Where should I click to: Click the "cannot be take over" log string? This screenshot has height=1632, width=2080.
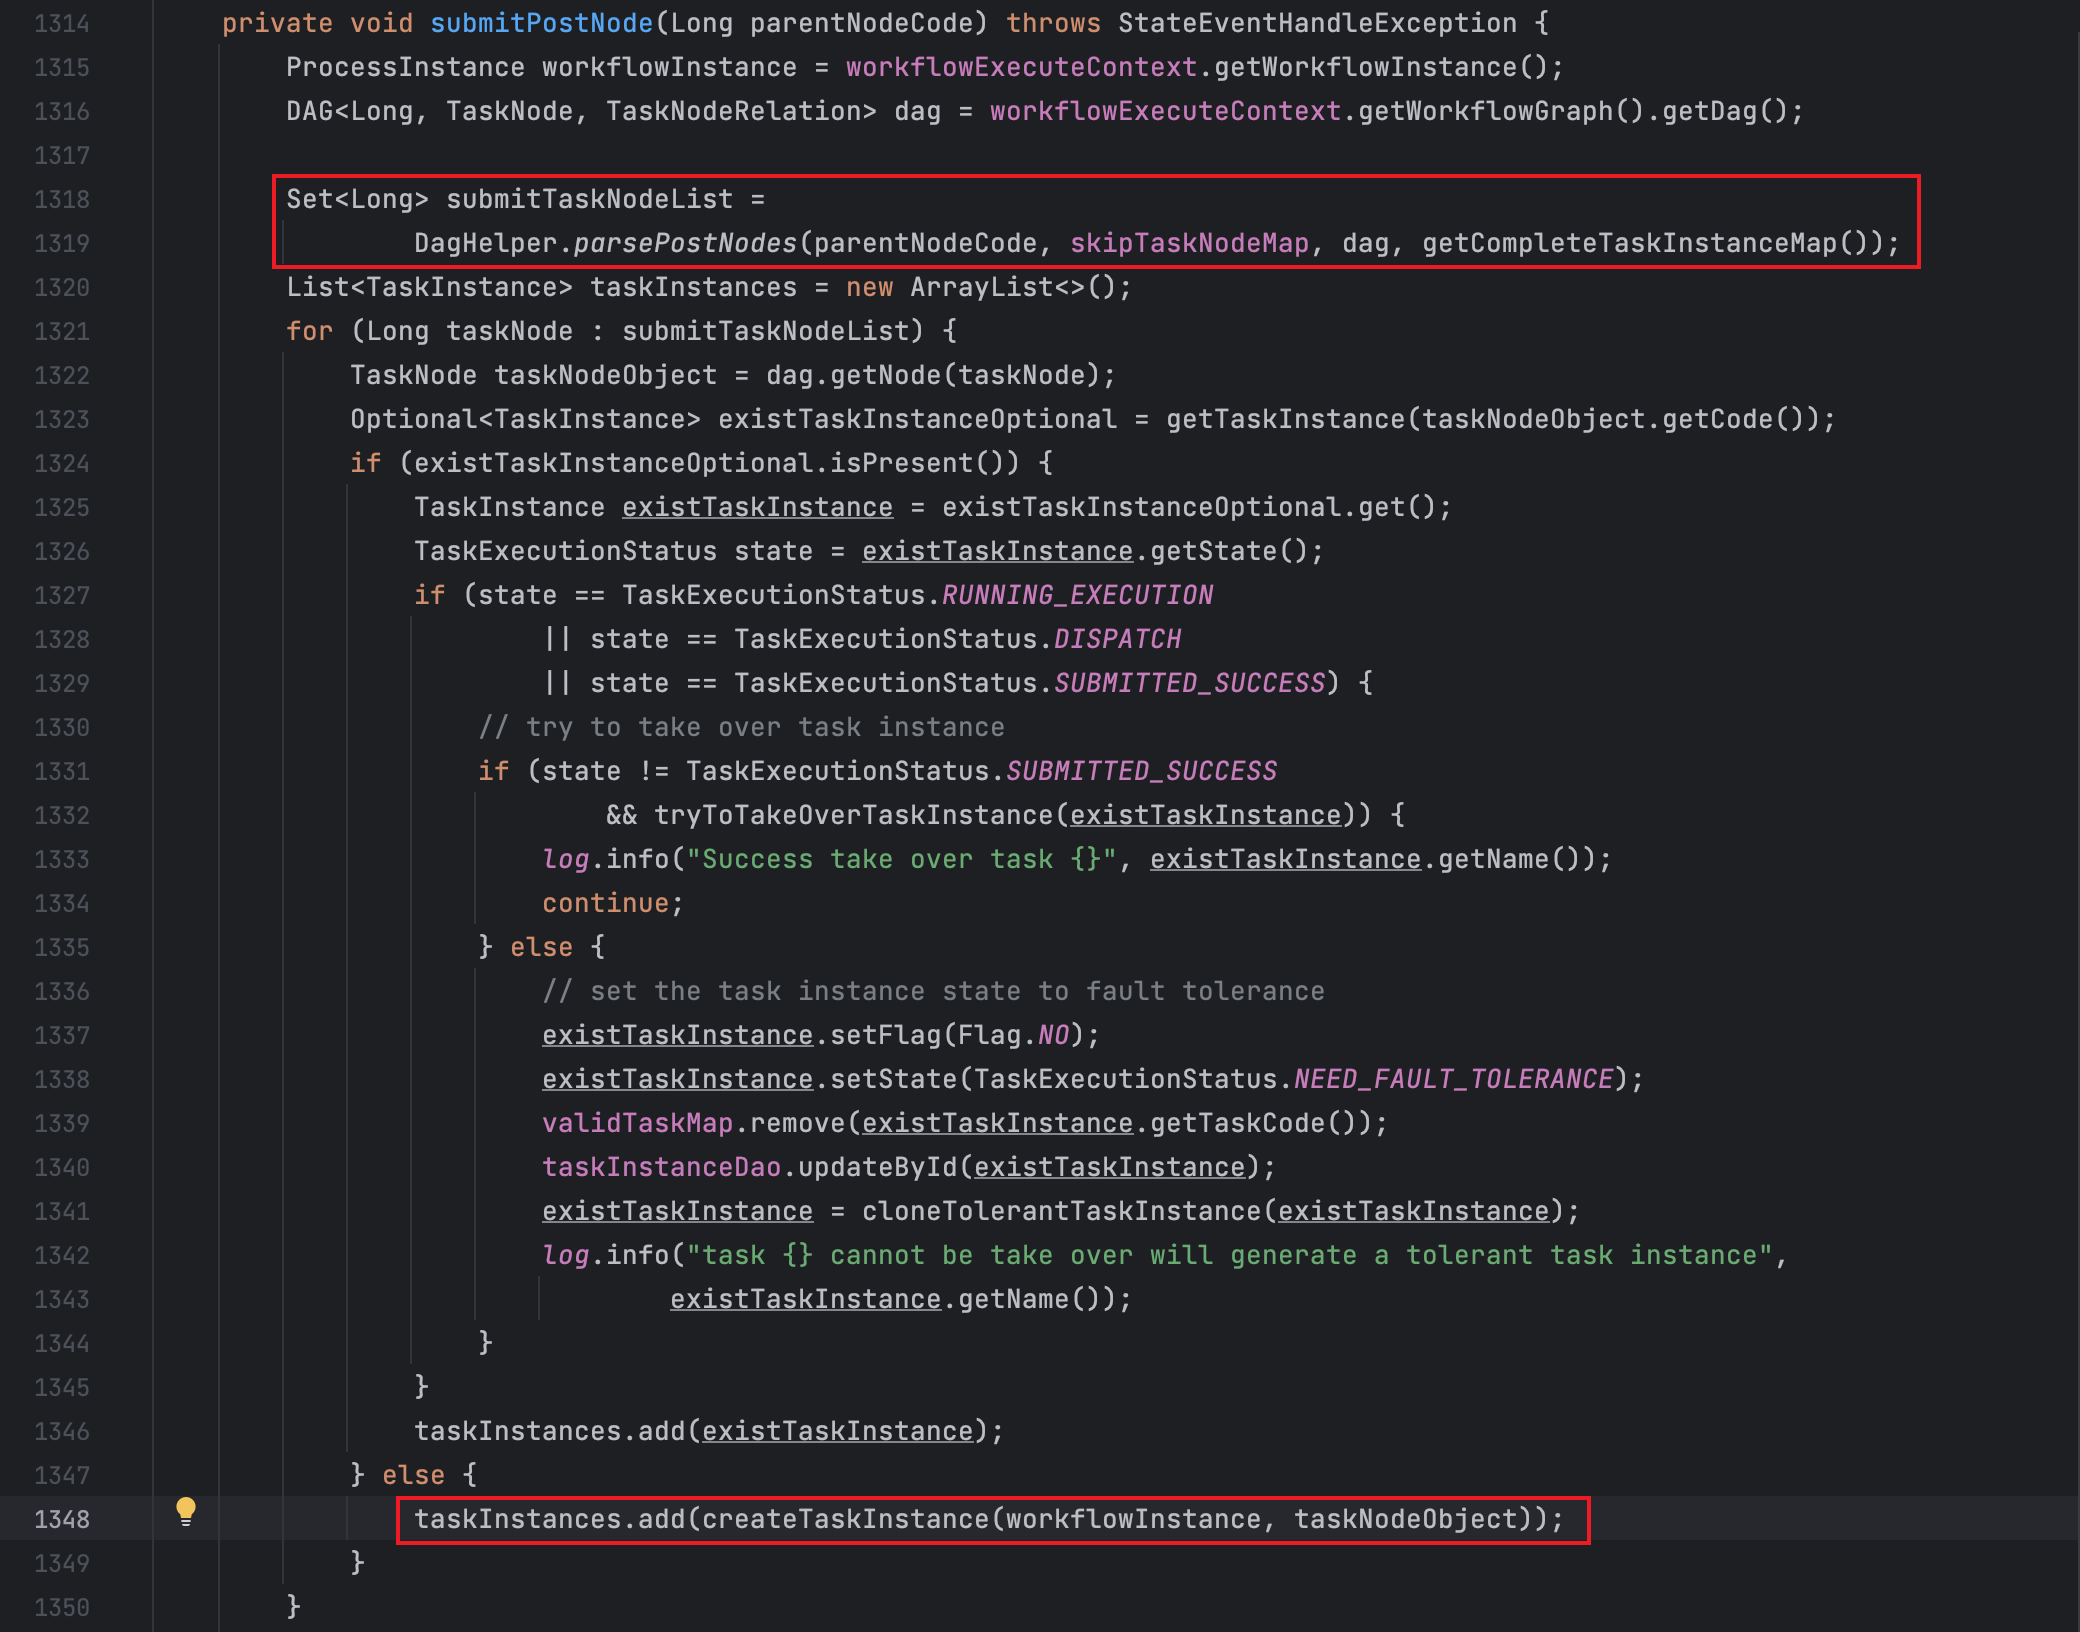click(1229, 1255)
